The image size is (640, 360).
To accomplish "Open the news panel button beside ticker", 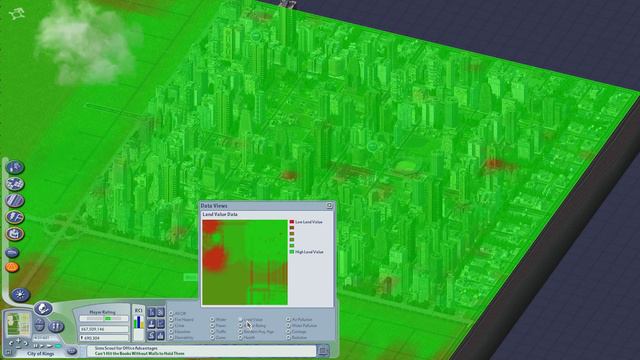I will pos(323,350).
